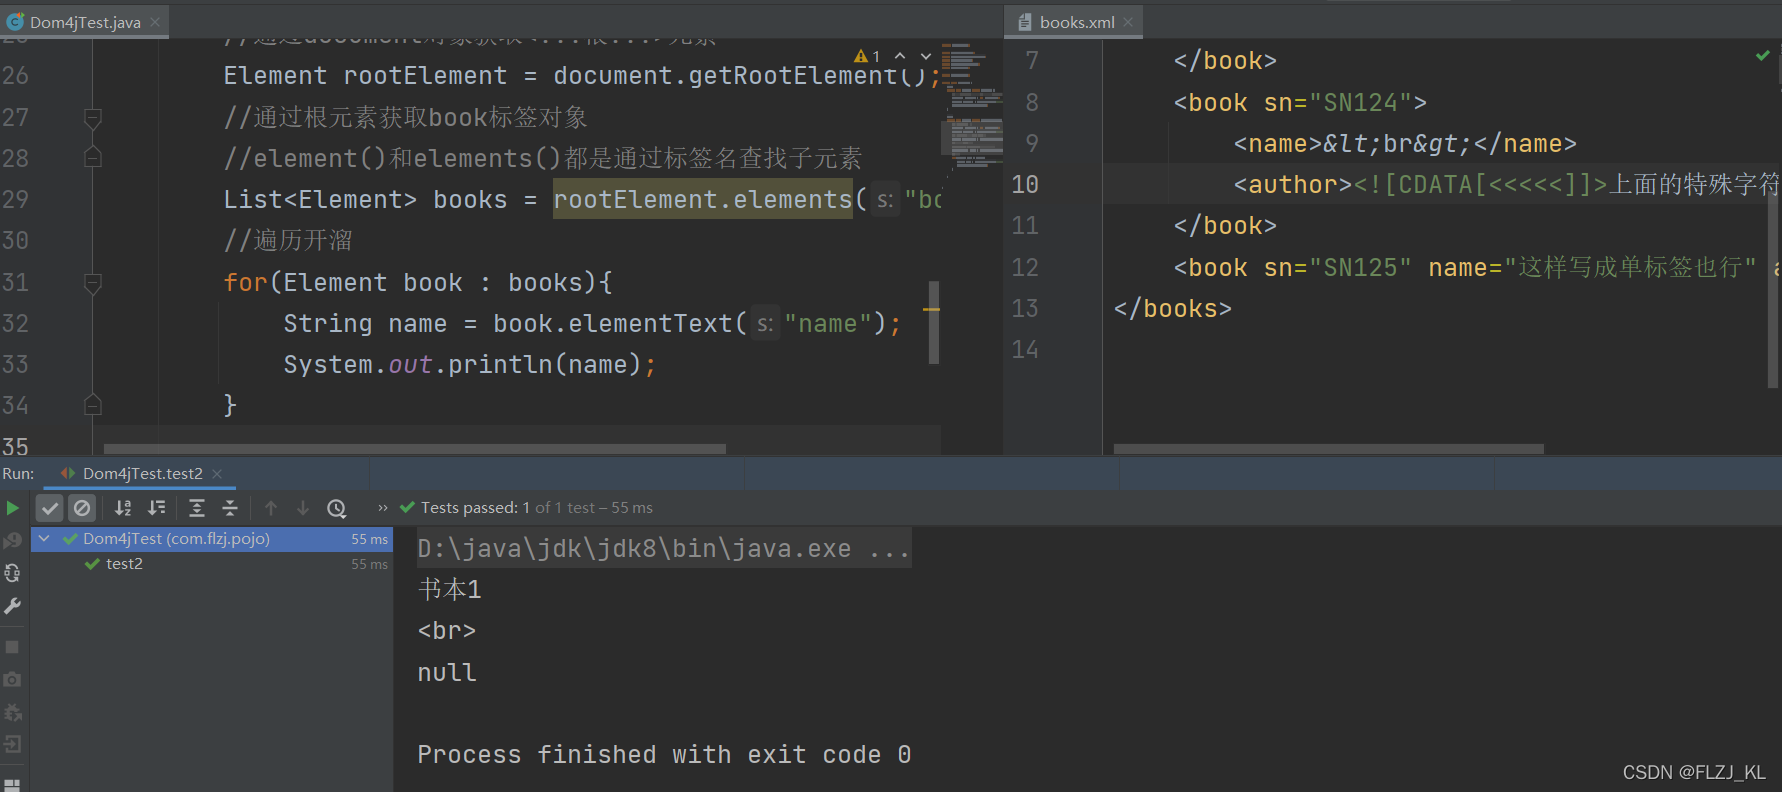Screen dimensions: 1782x792
Task: Click the '书本1' console output line
Action: tap(450, 590)
